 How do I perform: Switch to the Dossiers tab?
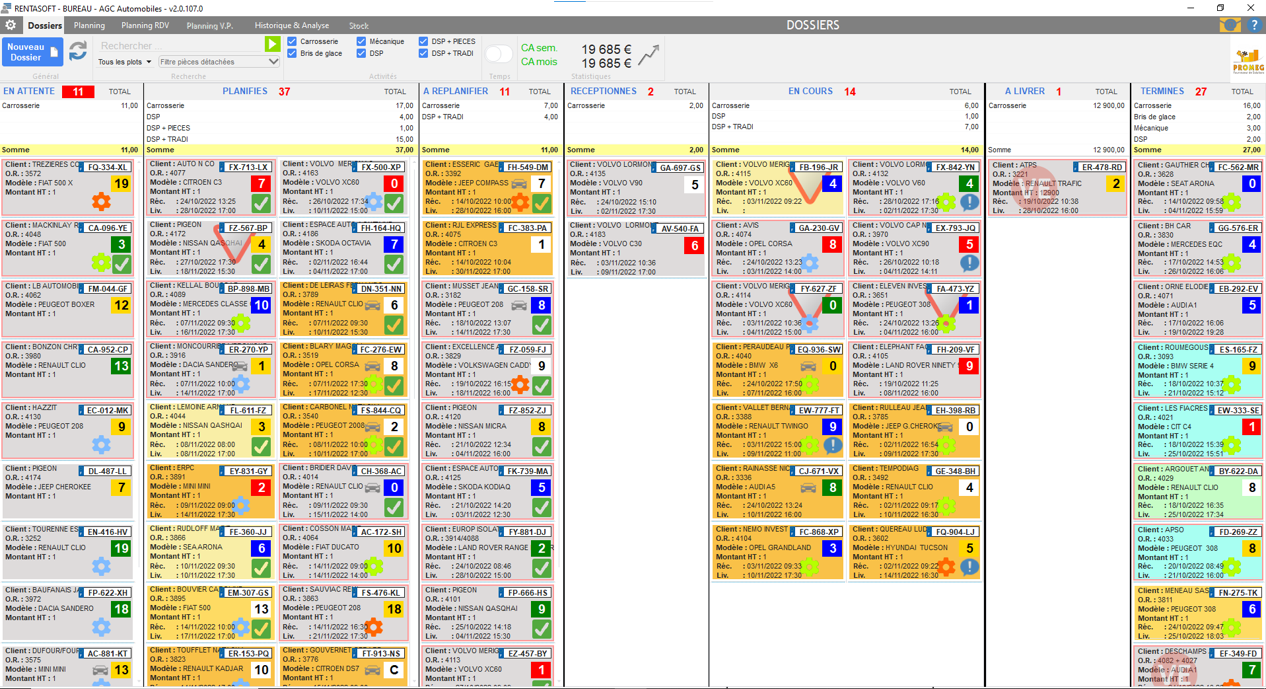(45, 25)
